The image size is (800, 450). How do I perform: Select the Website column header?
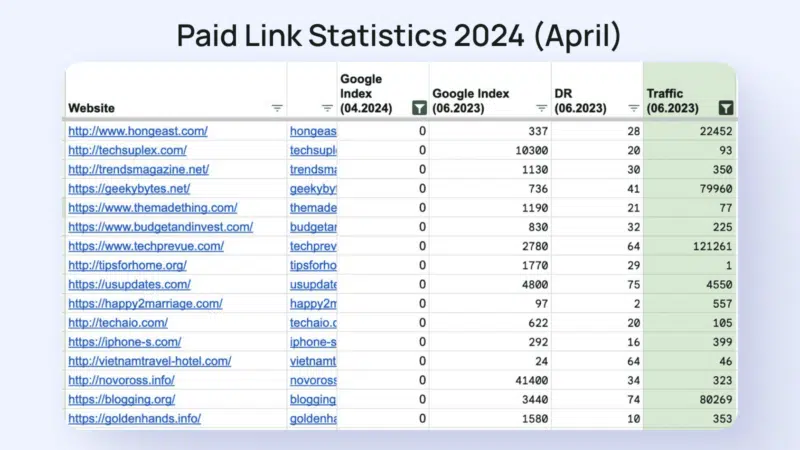(x=91, y=108)
